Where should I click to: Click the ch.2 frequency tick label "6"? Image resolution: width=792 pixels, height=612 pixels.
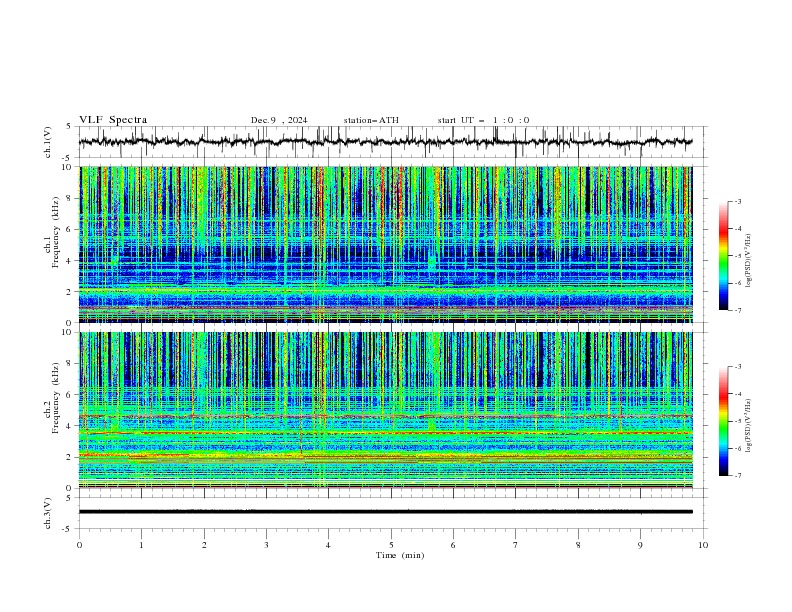(70, 395)
